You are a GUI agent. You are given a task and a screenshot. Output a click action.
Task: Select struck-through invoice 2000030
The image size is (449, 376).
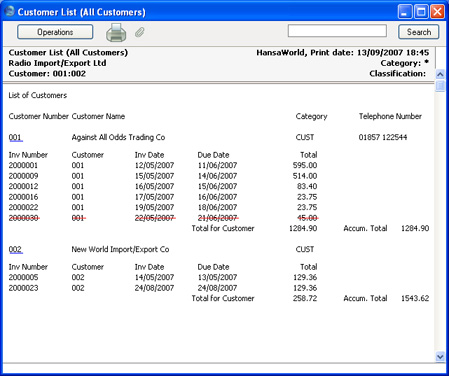24,218
